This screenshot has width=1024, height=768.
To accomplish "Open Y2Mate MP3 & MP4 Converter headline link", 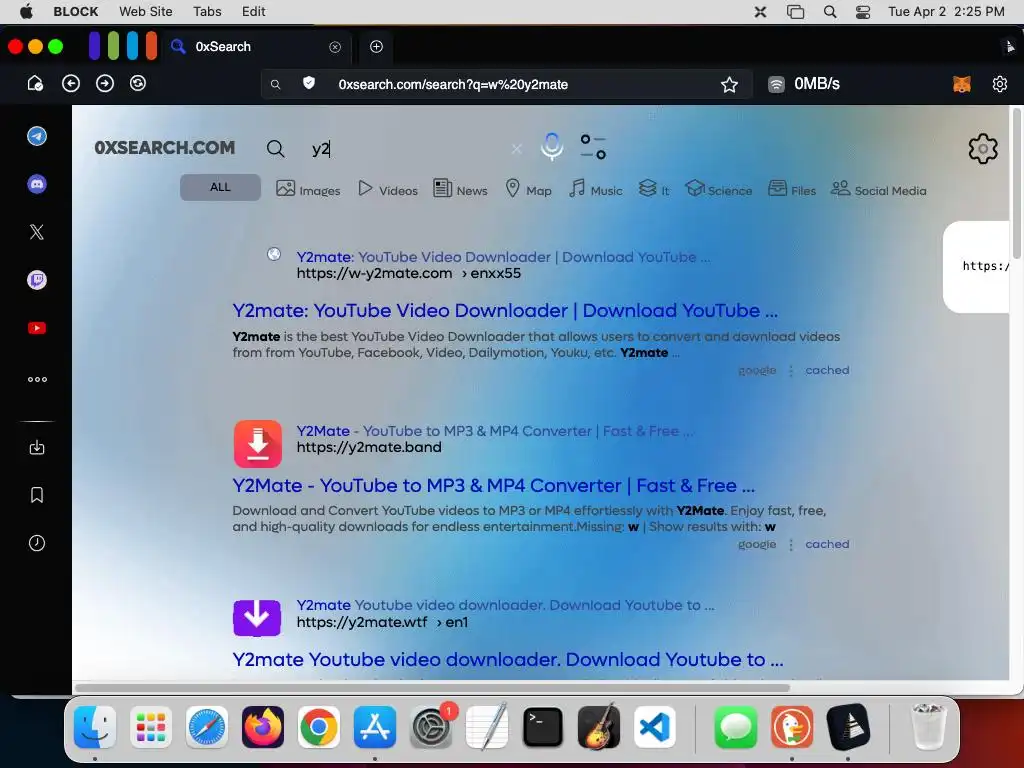I will pyautogui.click(x=494, y=486).
